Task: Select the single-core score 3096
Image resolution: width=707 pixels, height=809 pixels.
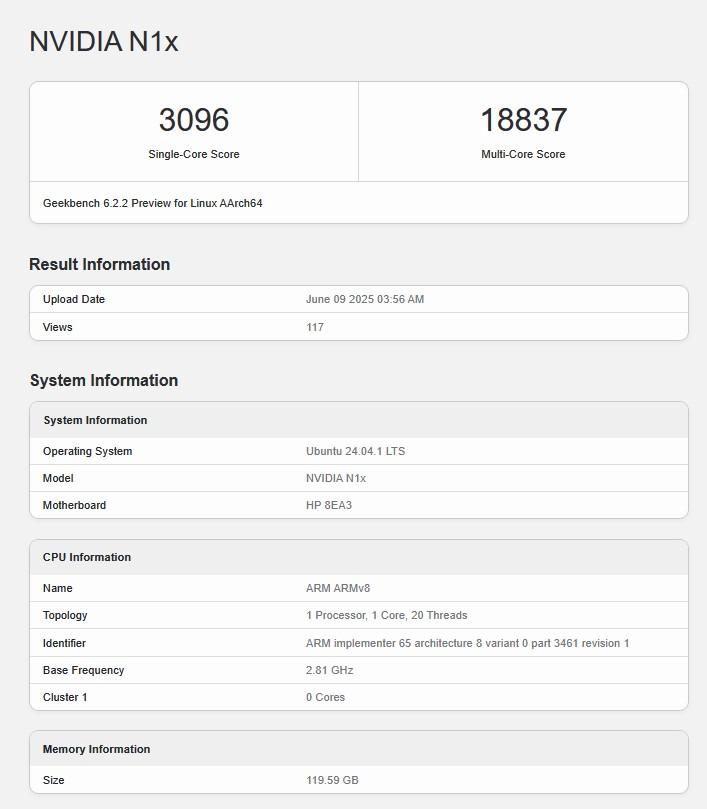Action: pyautogui.click(x=194, y=120)
